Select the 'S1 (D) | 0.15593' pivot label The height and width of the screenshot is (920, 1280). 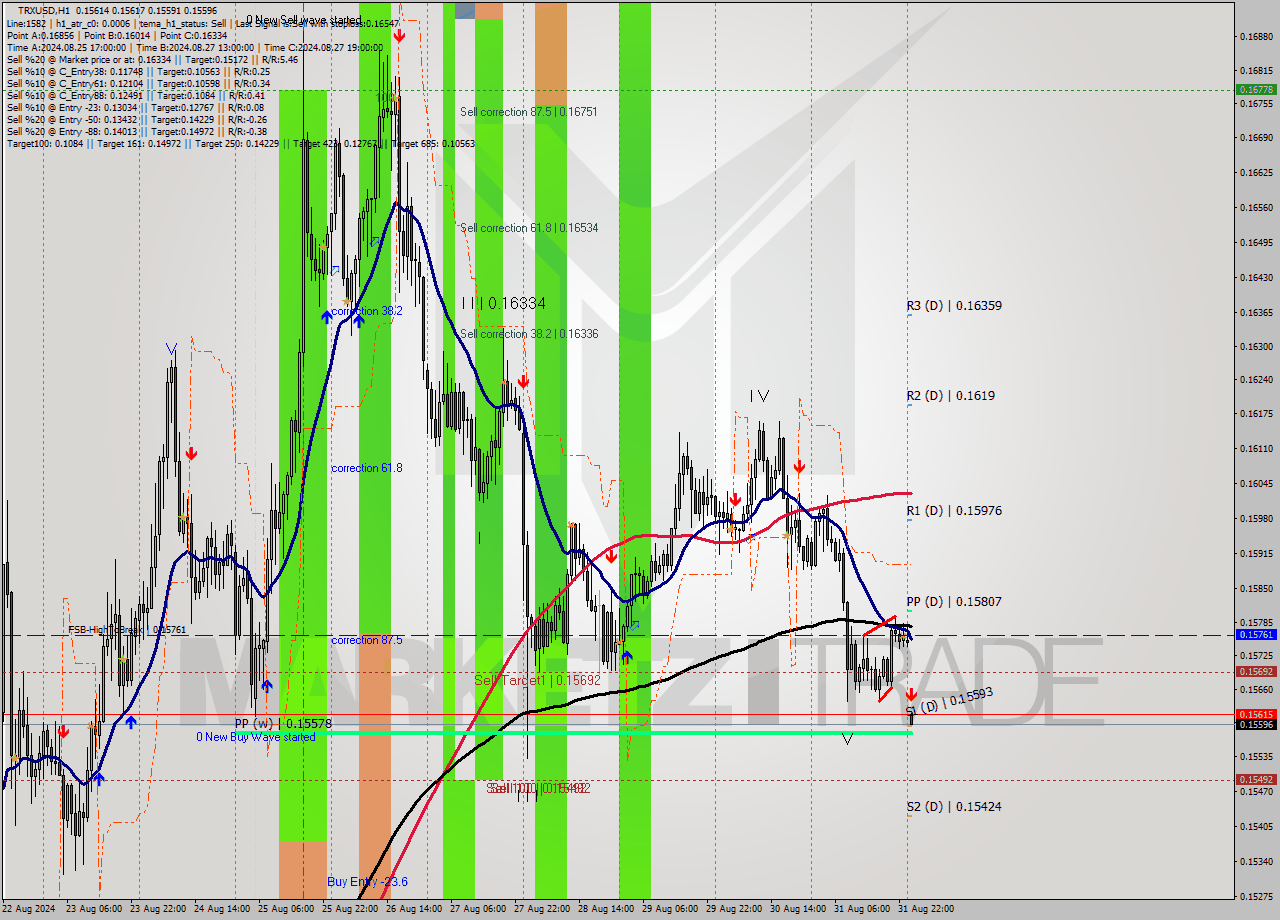[x=949, y=703]
